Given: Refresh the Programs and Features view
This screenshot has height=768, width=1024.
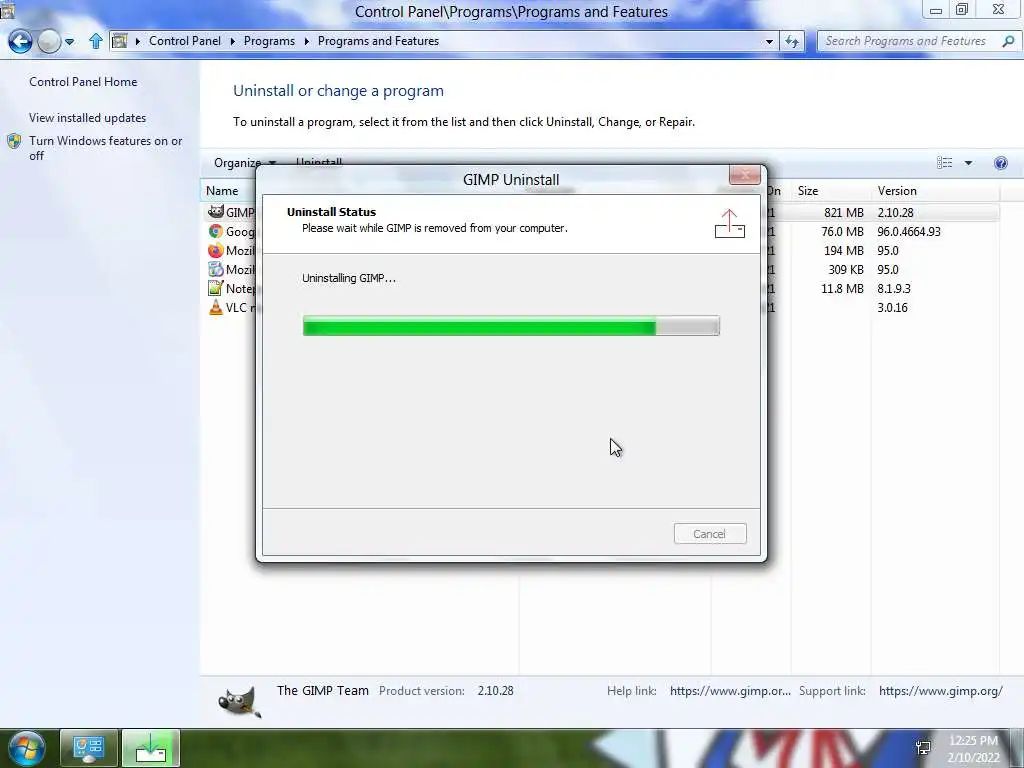Looking at the screenshot, I should coord(792,41).
